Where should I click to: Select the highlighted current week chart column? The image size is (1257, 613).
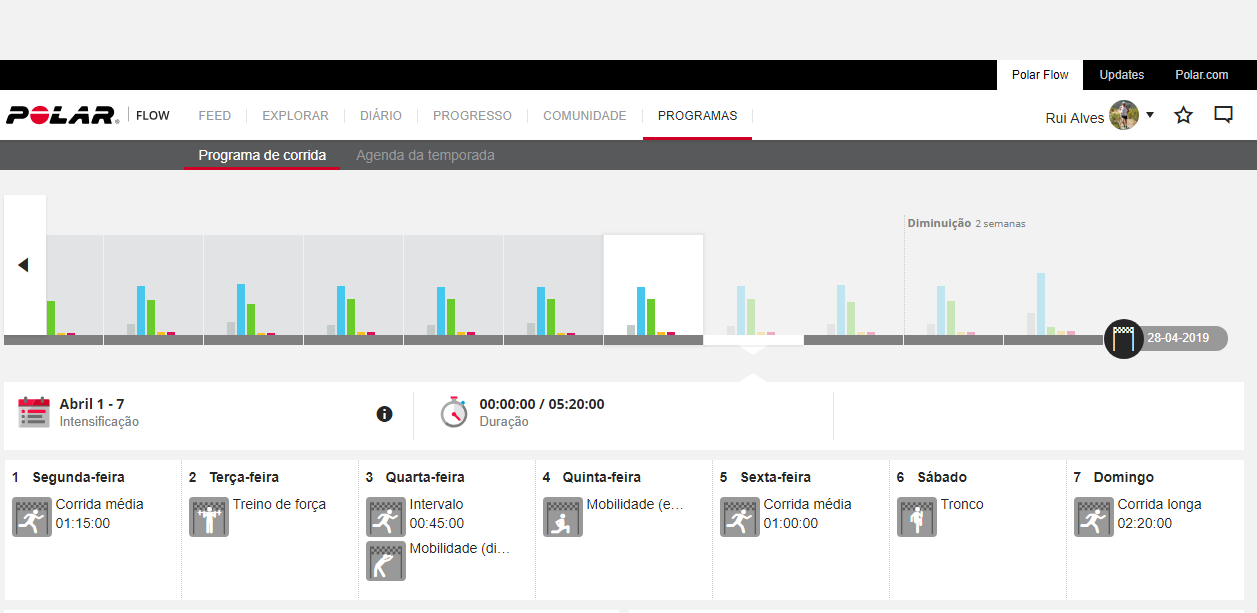pos(653,290)
